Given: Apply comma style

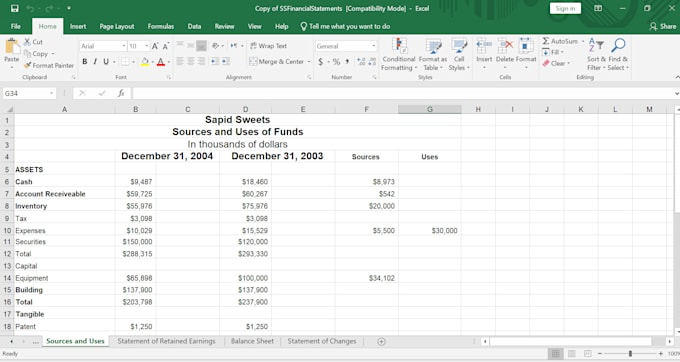Looking at the screenshot, I should [x=347, y=62].
